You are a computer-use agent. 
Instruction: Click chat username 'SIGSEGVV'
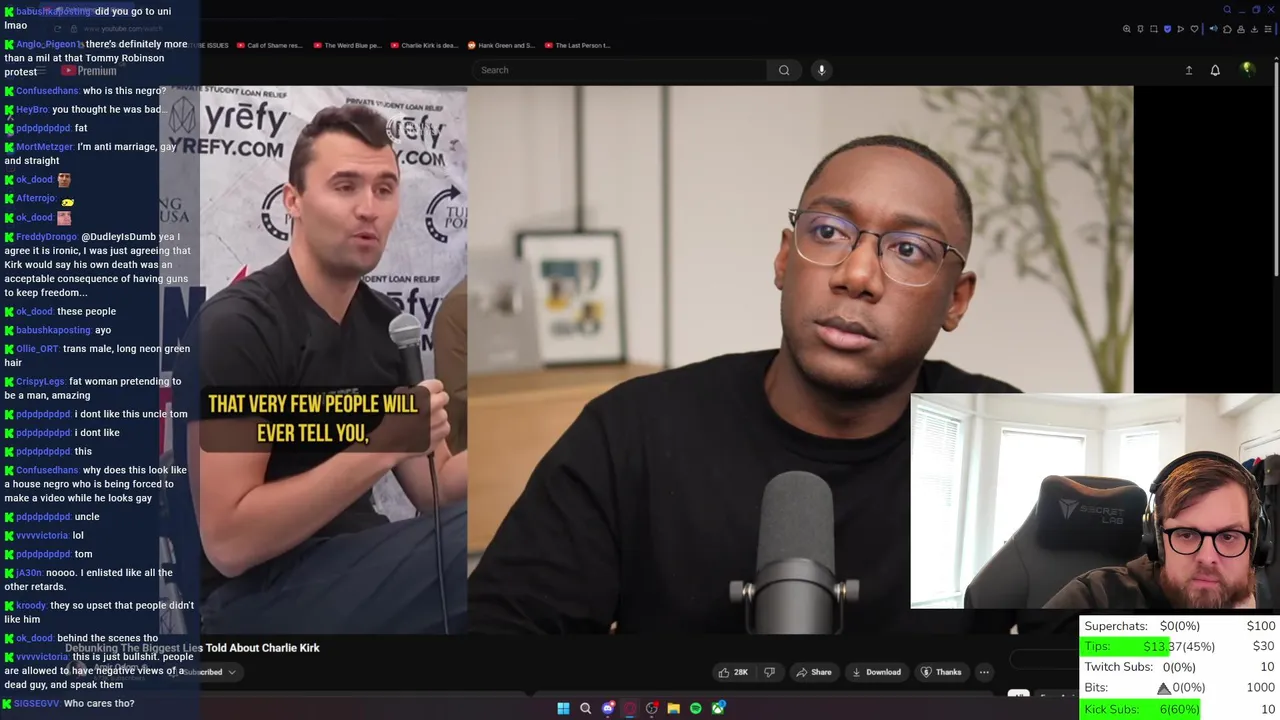coord(38,704)
